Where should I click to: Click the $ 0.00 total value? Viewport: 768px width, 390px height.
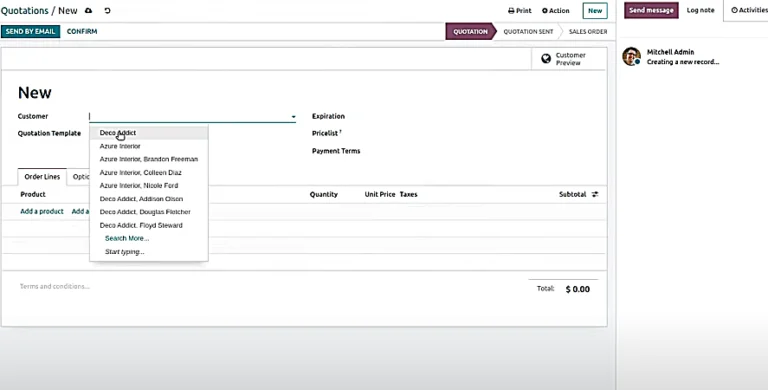point(577,290)
